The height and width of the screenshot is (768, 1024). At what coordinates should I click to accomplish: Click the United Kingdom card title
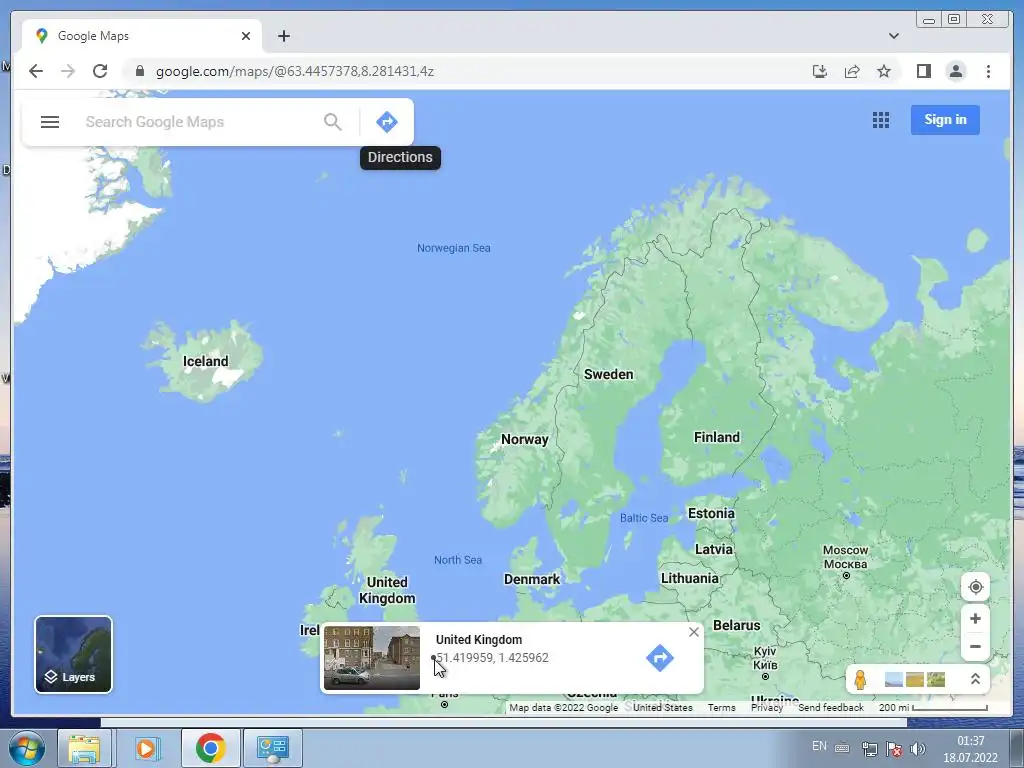click(x=479, y=639)
